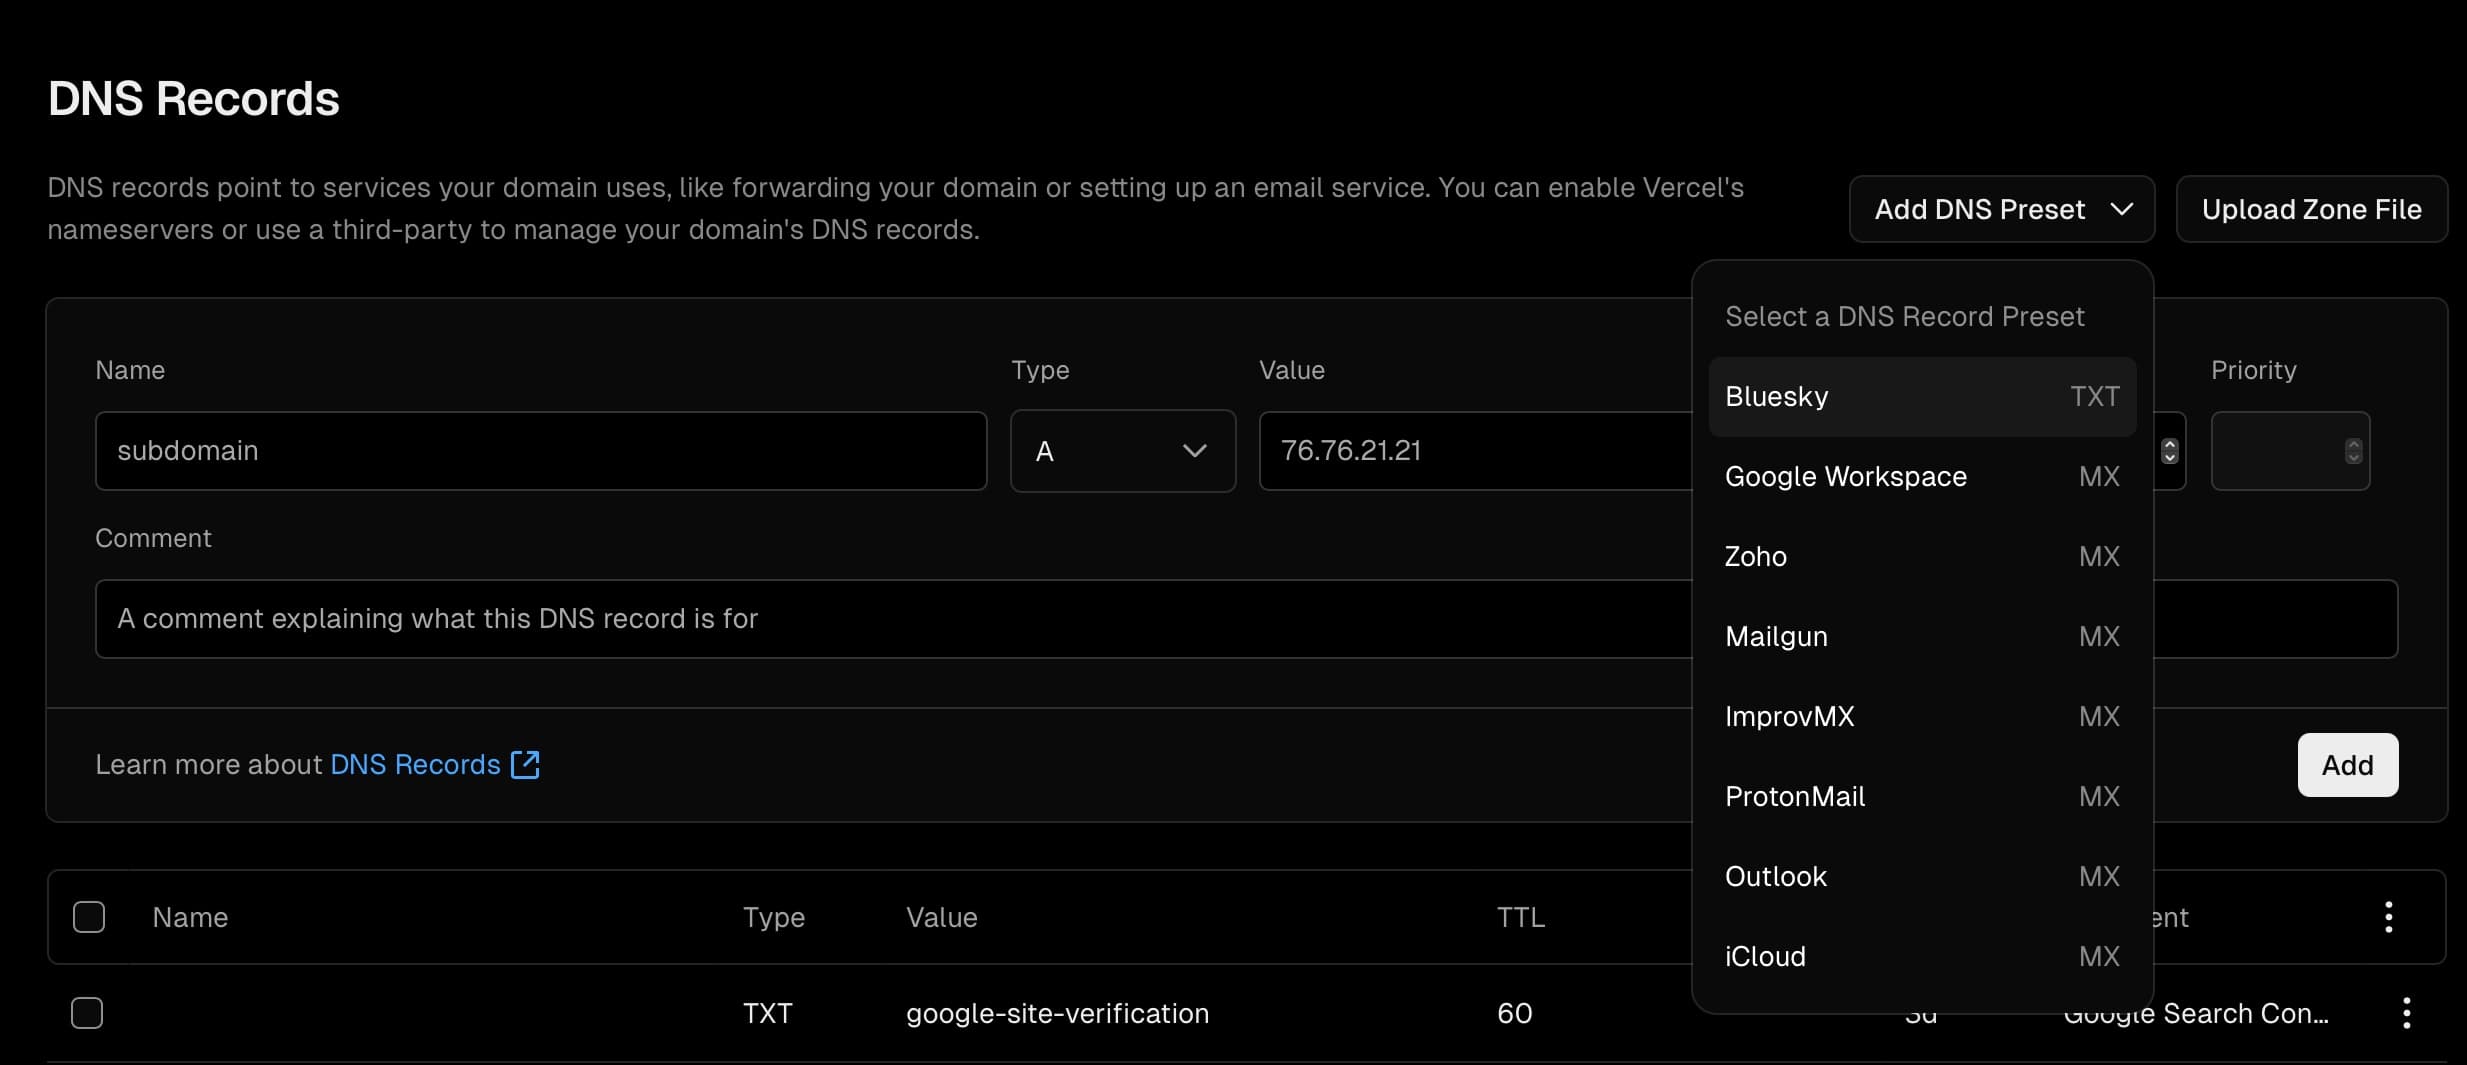Click the Upload Zone File button
The image size is (2467, 1065).
click(x=2312, y=209)
